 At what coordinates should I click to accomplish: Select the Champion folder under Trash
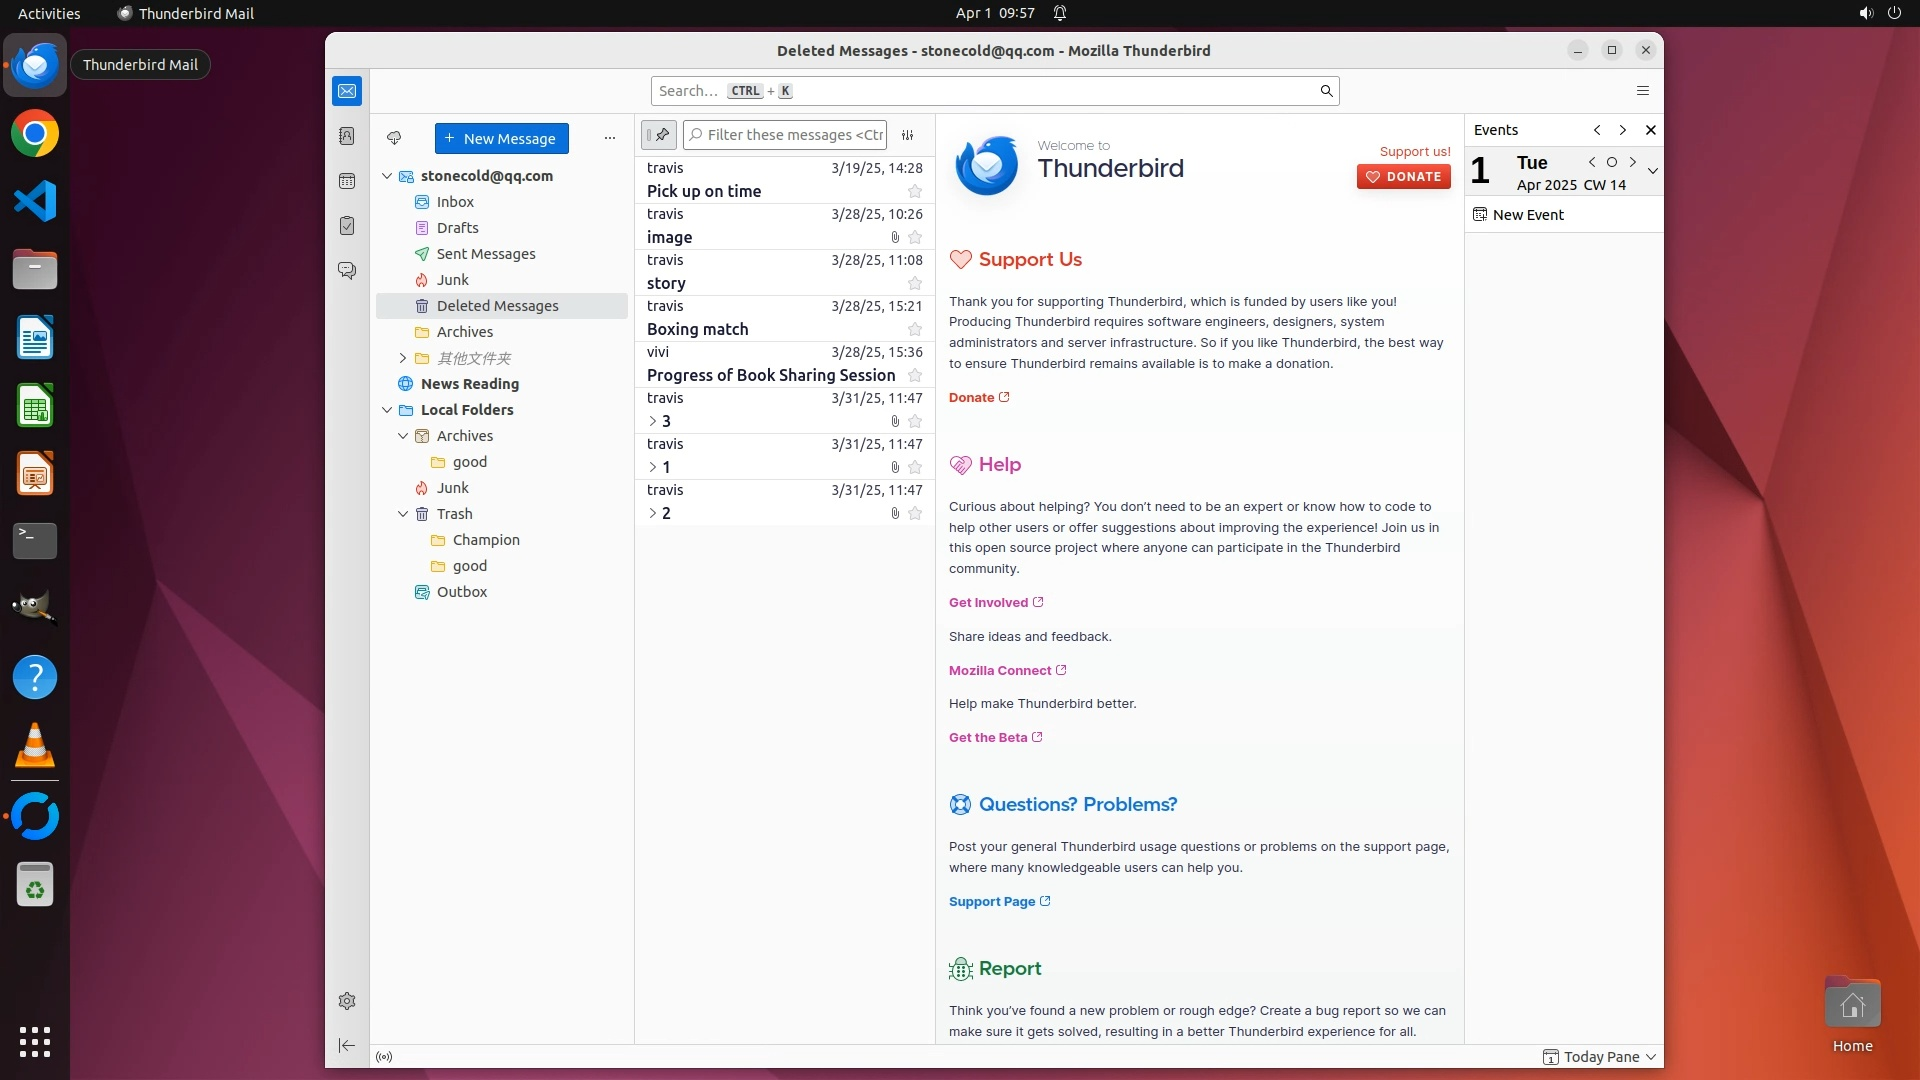486,540
